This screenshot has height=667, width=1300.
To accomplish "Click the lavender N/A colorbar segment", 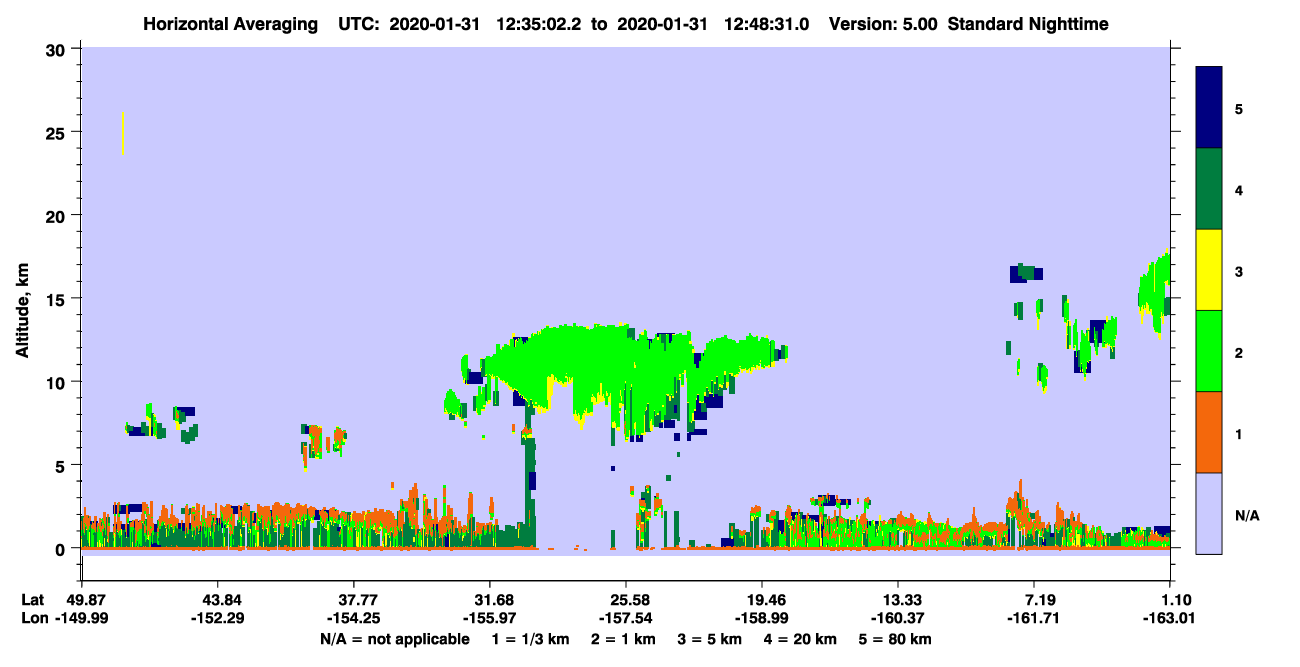I will coord(1209,513).
